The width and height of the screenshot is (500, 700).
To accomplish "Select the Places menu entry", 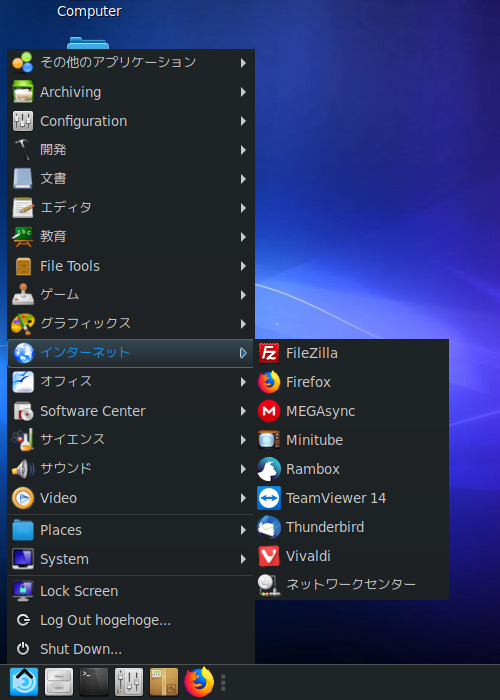I will pos(131,530).
